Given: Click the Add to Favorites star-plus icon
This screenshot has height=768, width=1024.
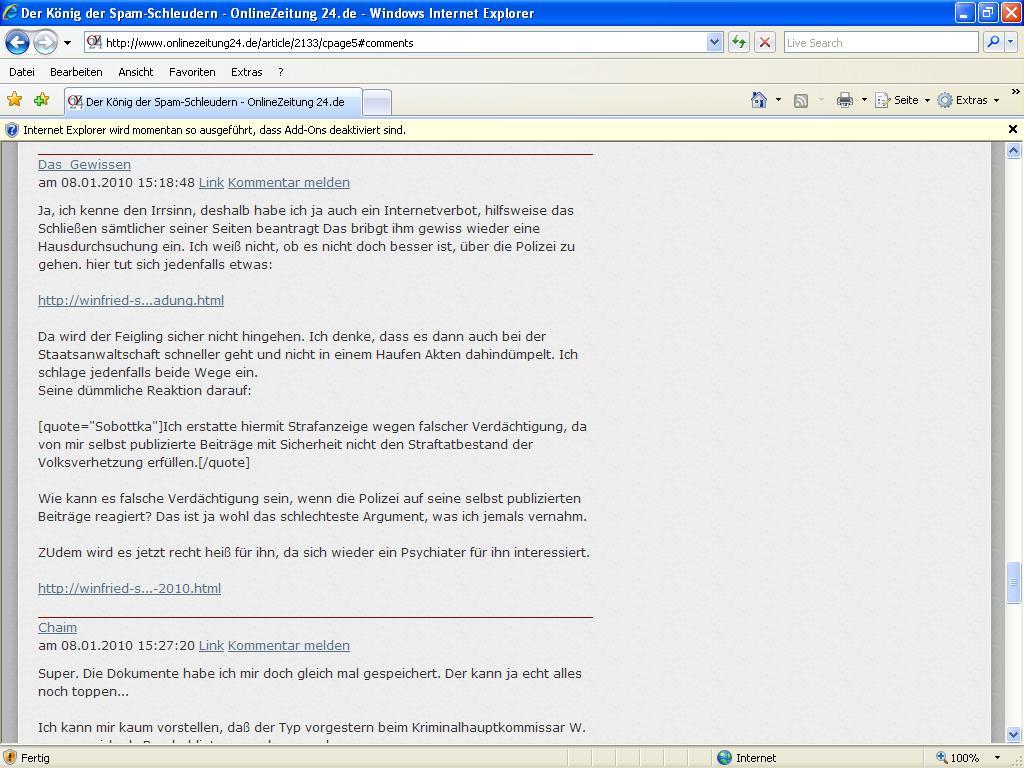Looking at the screenshot, I should click(41, 99).
